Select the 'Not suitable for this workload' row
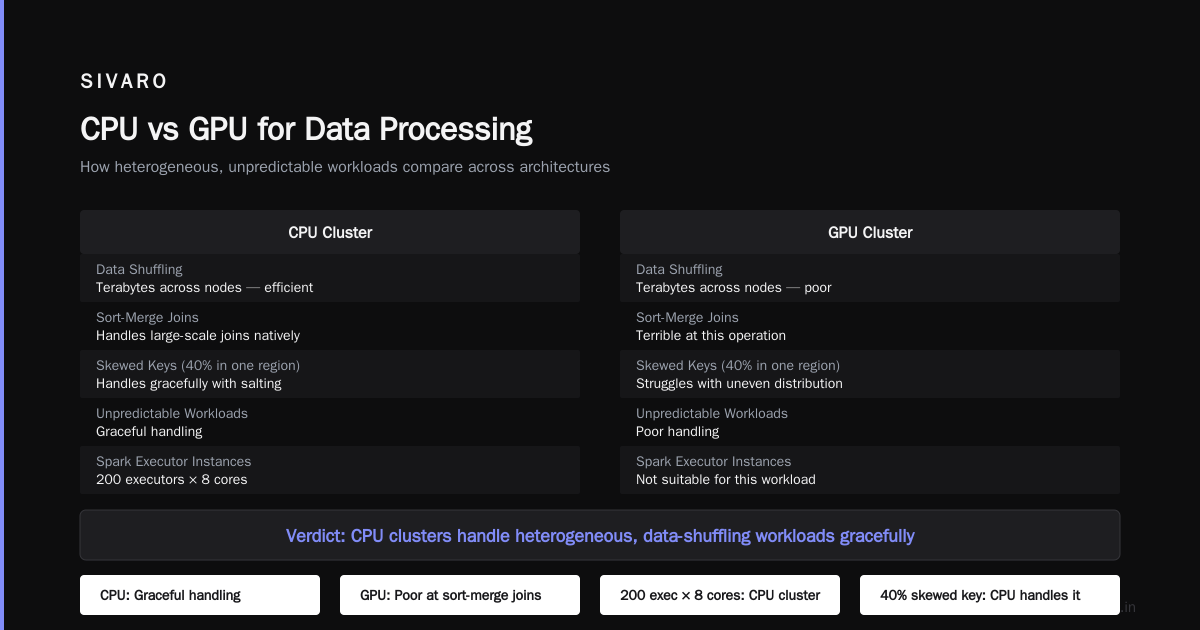This screenshot has width=1200, height=630. [x=870, y=470]
